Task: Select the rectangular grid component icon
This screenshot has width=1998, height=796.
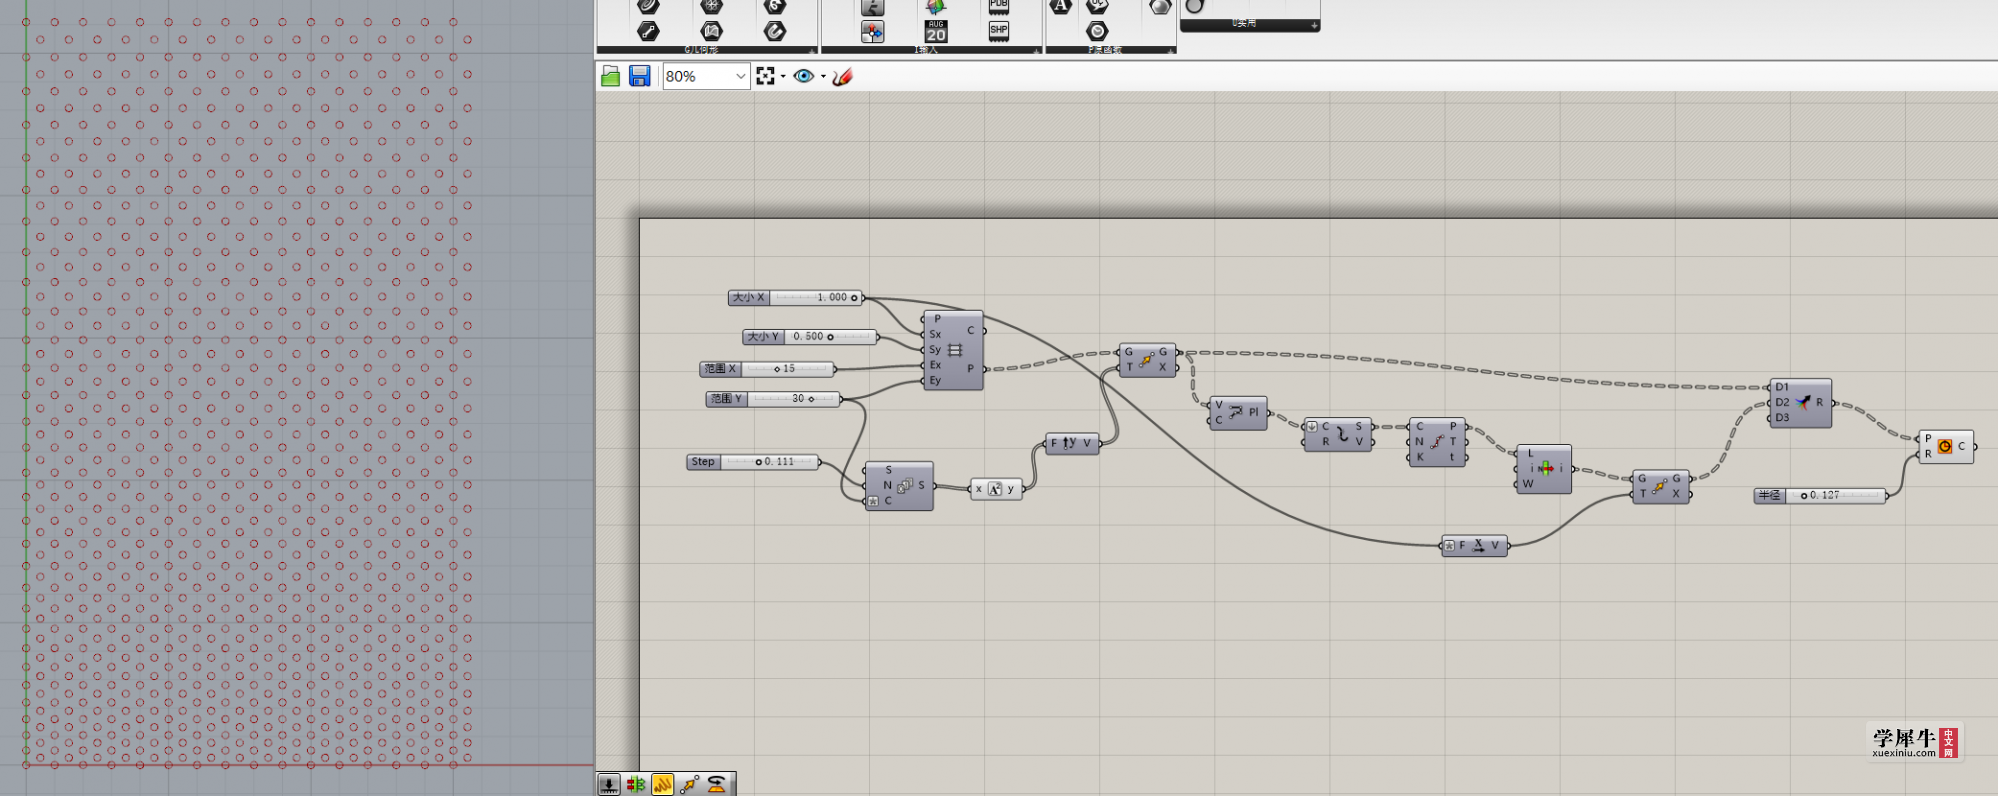Action: click(953, 350)
